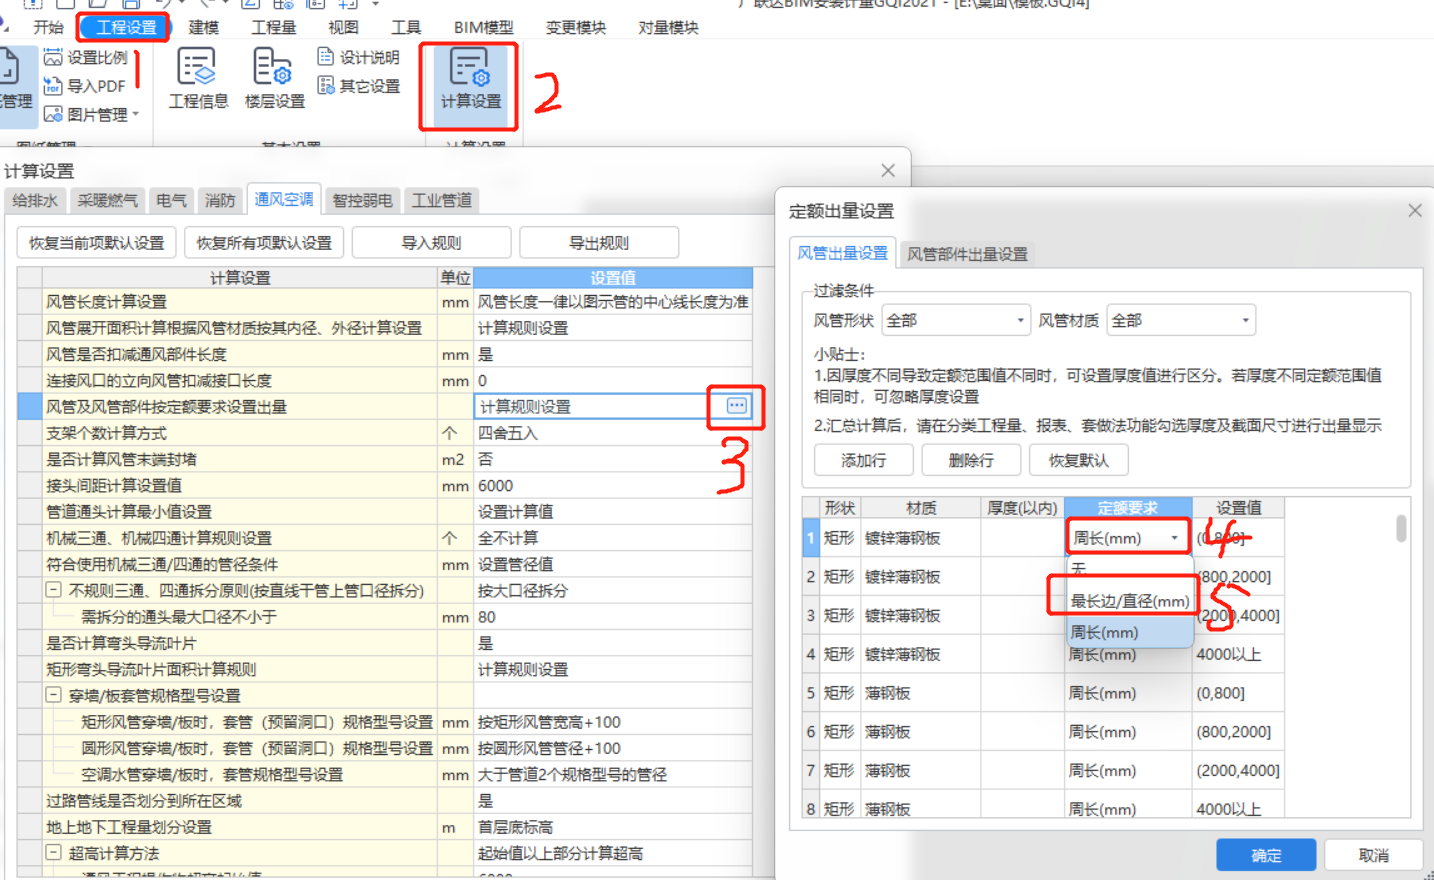Click the ellipsis button in 计算规则设置 cell
This screenshot has height=880, width=1434.
pyautogui.click(x=737, y=406)
